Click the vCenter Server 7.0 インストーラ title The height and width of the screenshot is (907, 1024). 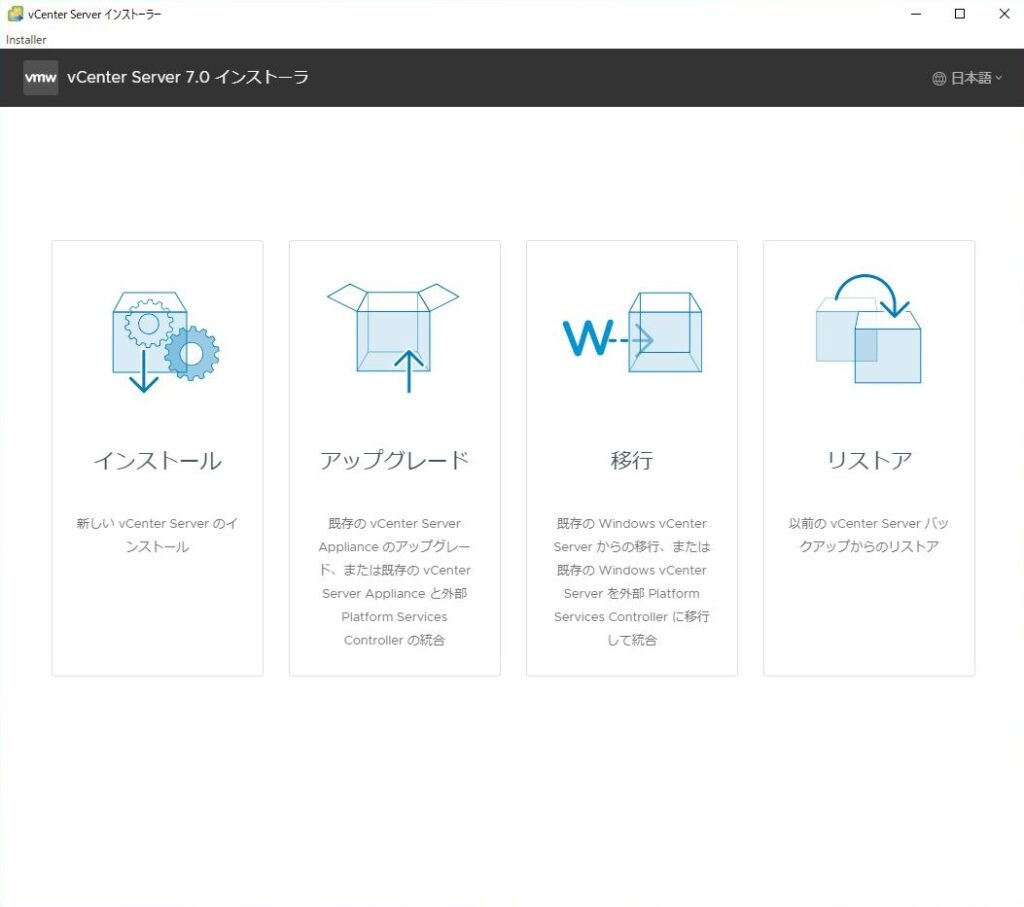188,77
